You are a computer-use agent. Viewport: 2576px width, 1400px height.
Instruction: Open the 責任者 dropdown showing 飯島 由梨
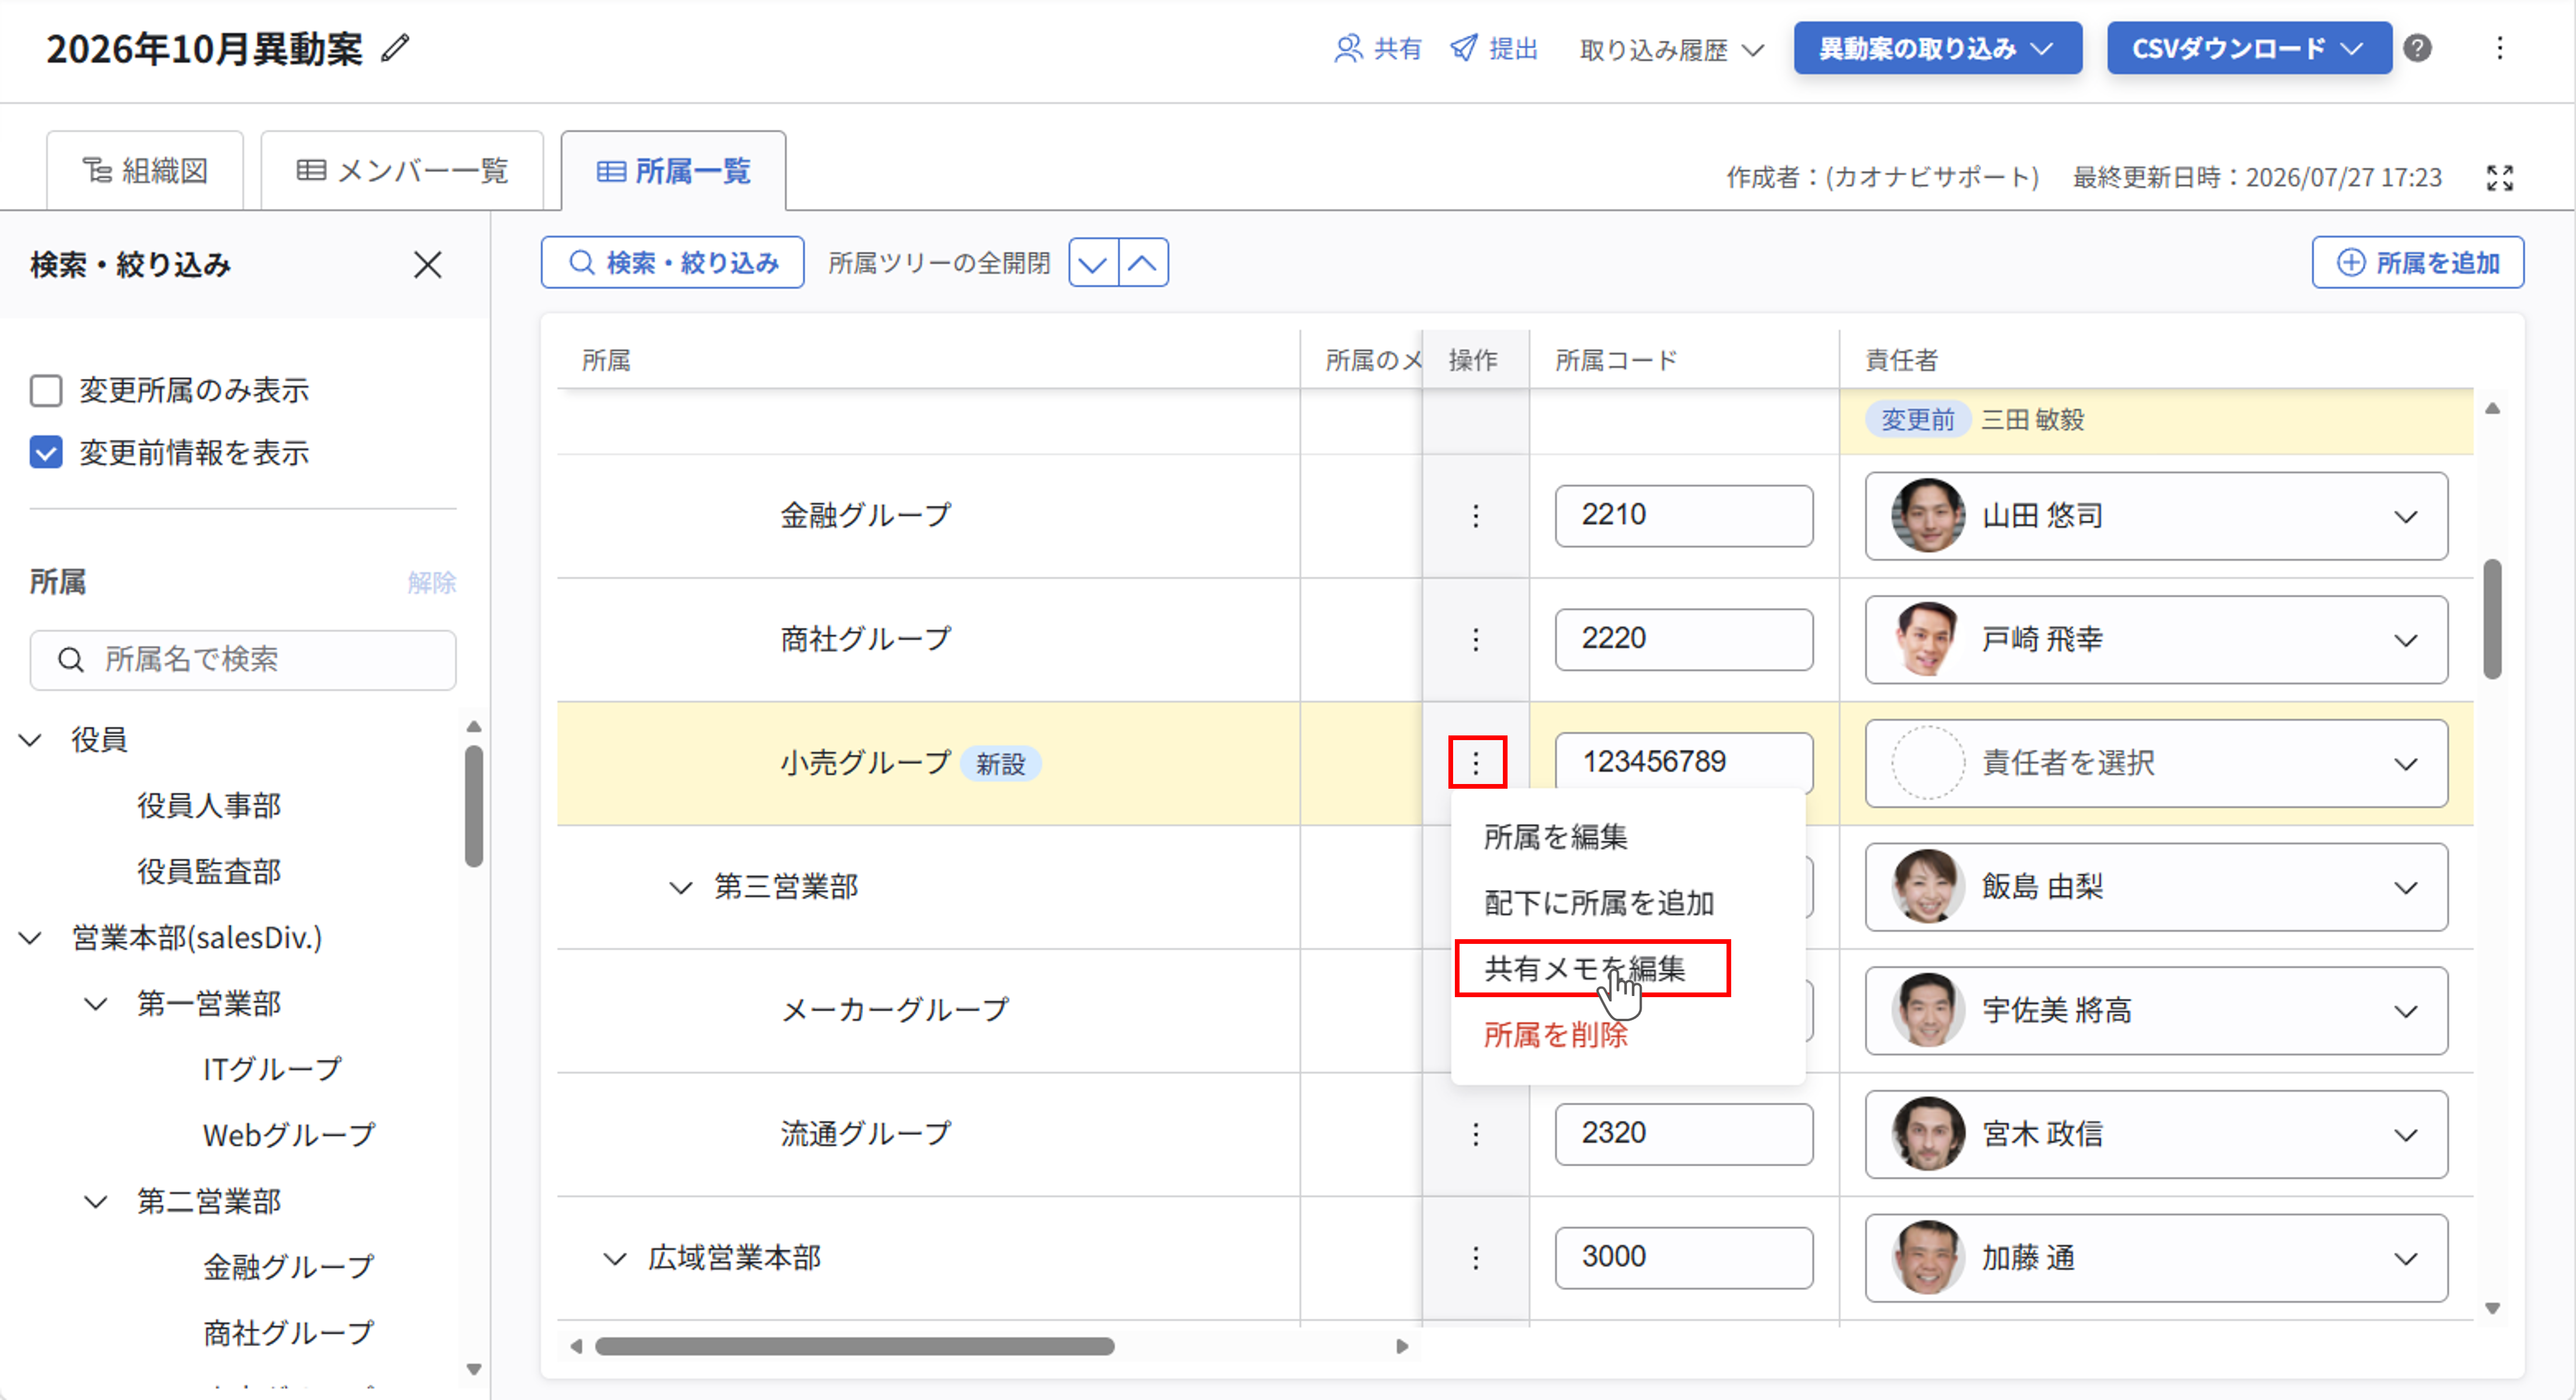click(2156, 887)
